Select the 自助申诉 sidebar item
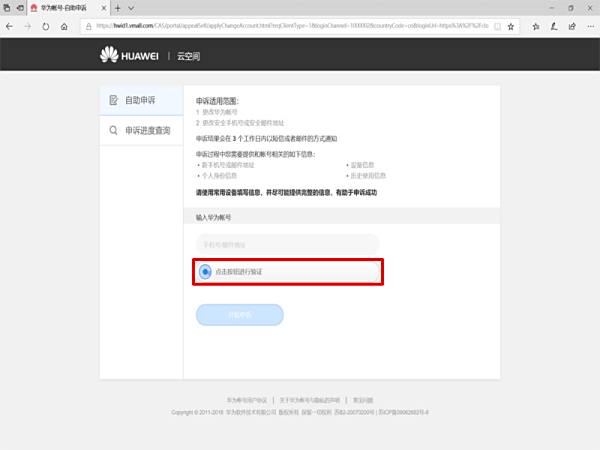Image resolution: width=600 pixels, height=450 pixels. click(142, 100)
